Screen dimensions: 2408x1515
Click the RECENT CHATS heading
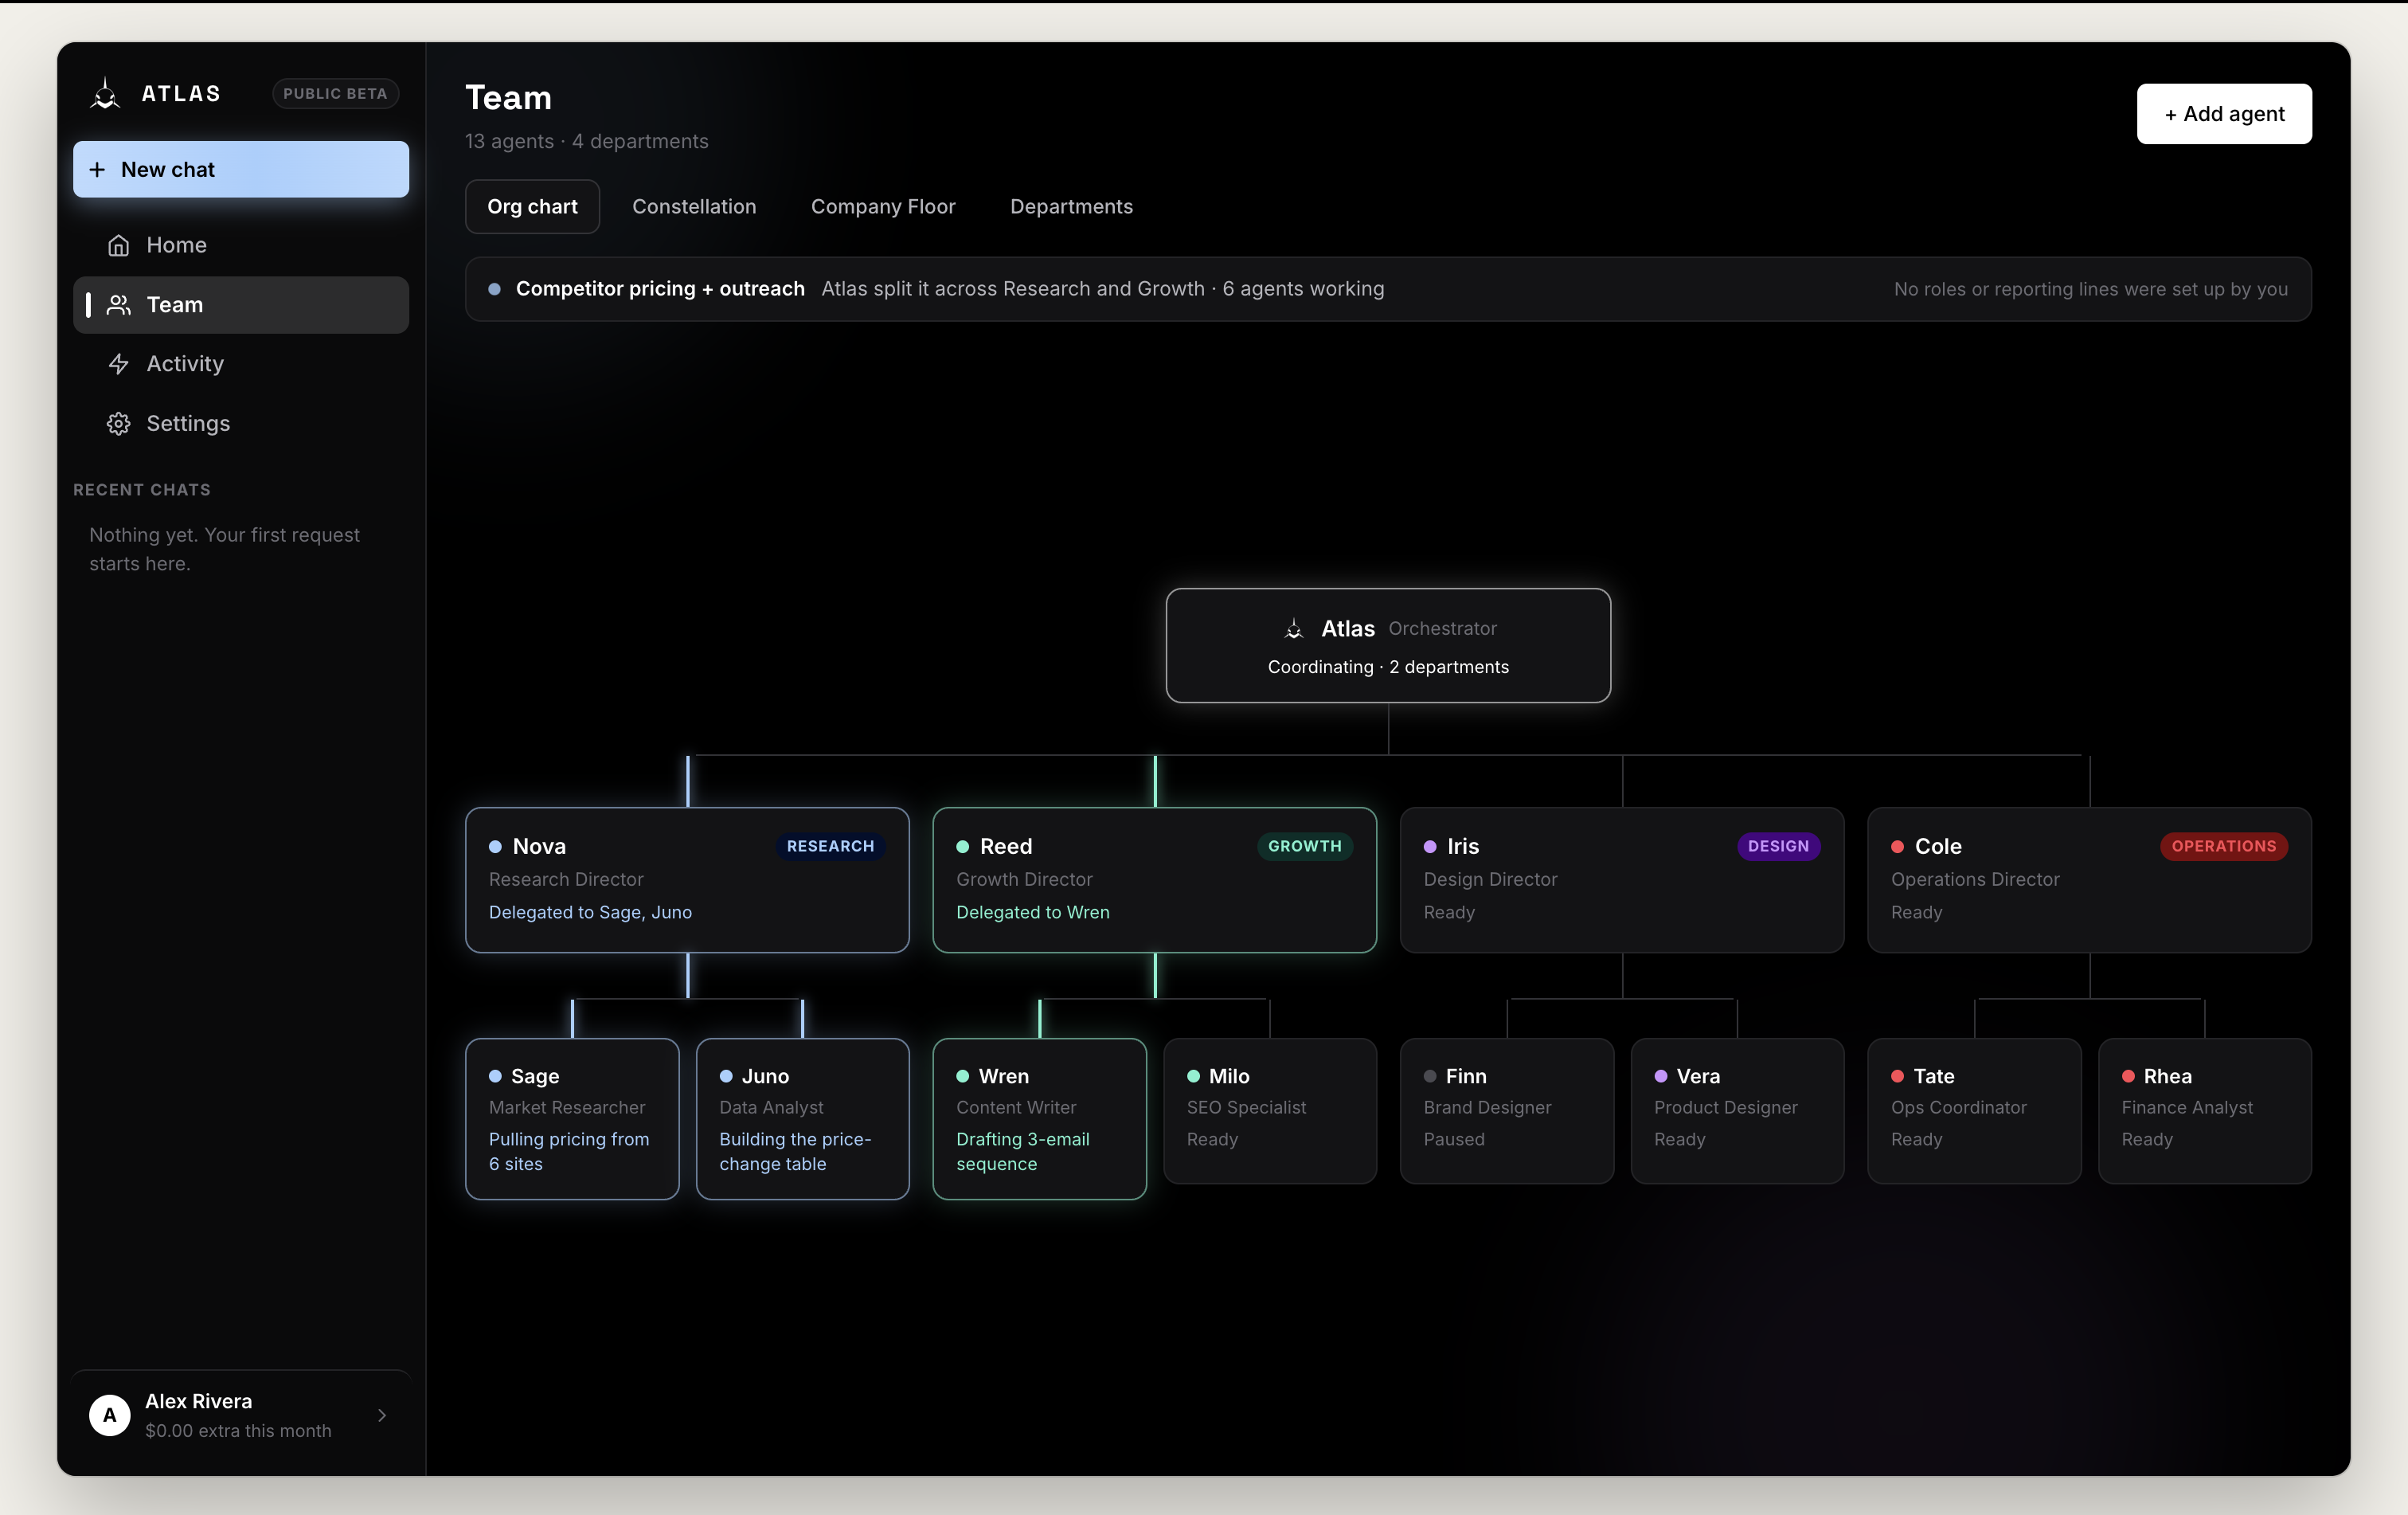coord(142,490)
